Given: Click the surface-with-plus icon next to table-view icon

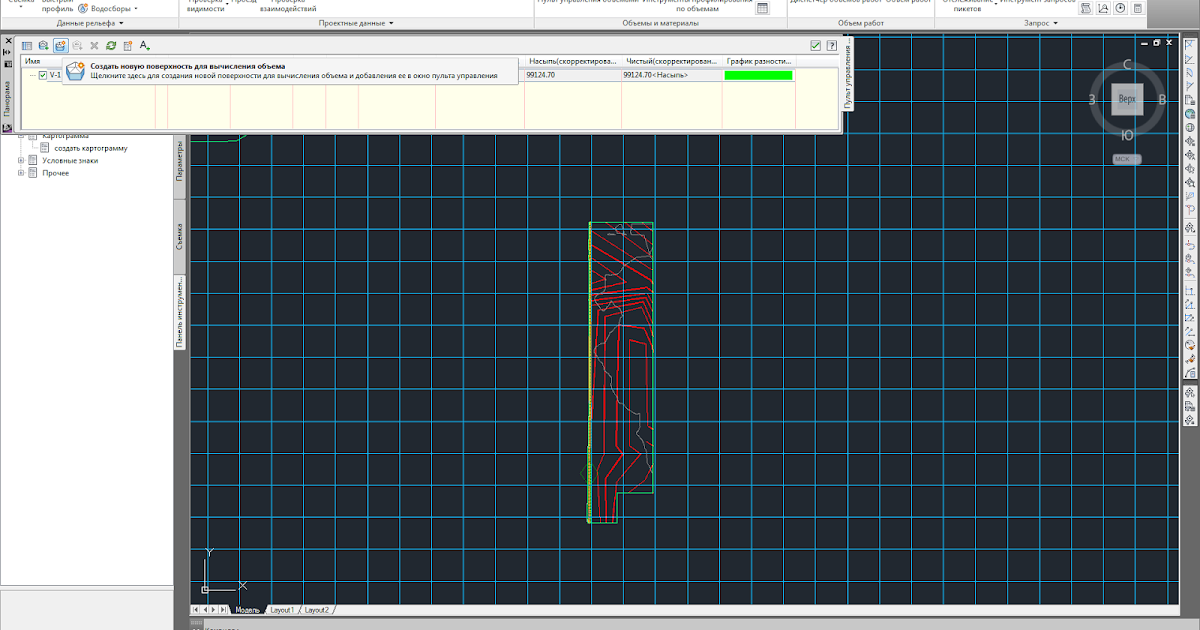Looking at the screenshot, I should [x=44, y=45].
